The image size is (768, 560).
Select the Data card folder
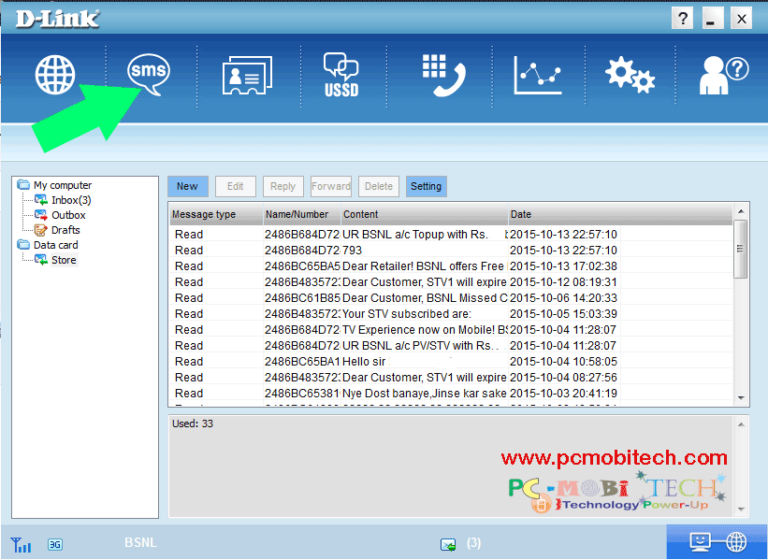pyautogui.click(x=55, y=245)
